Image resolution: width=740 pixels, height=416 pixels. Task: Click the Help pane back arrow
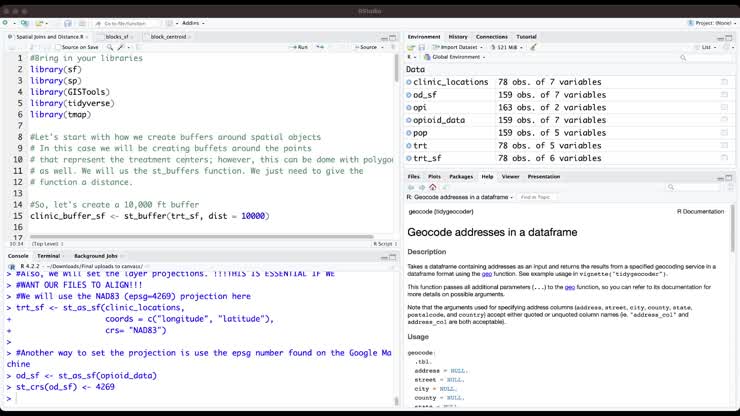click(413, 187)
